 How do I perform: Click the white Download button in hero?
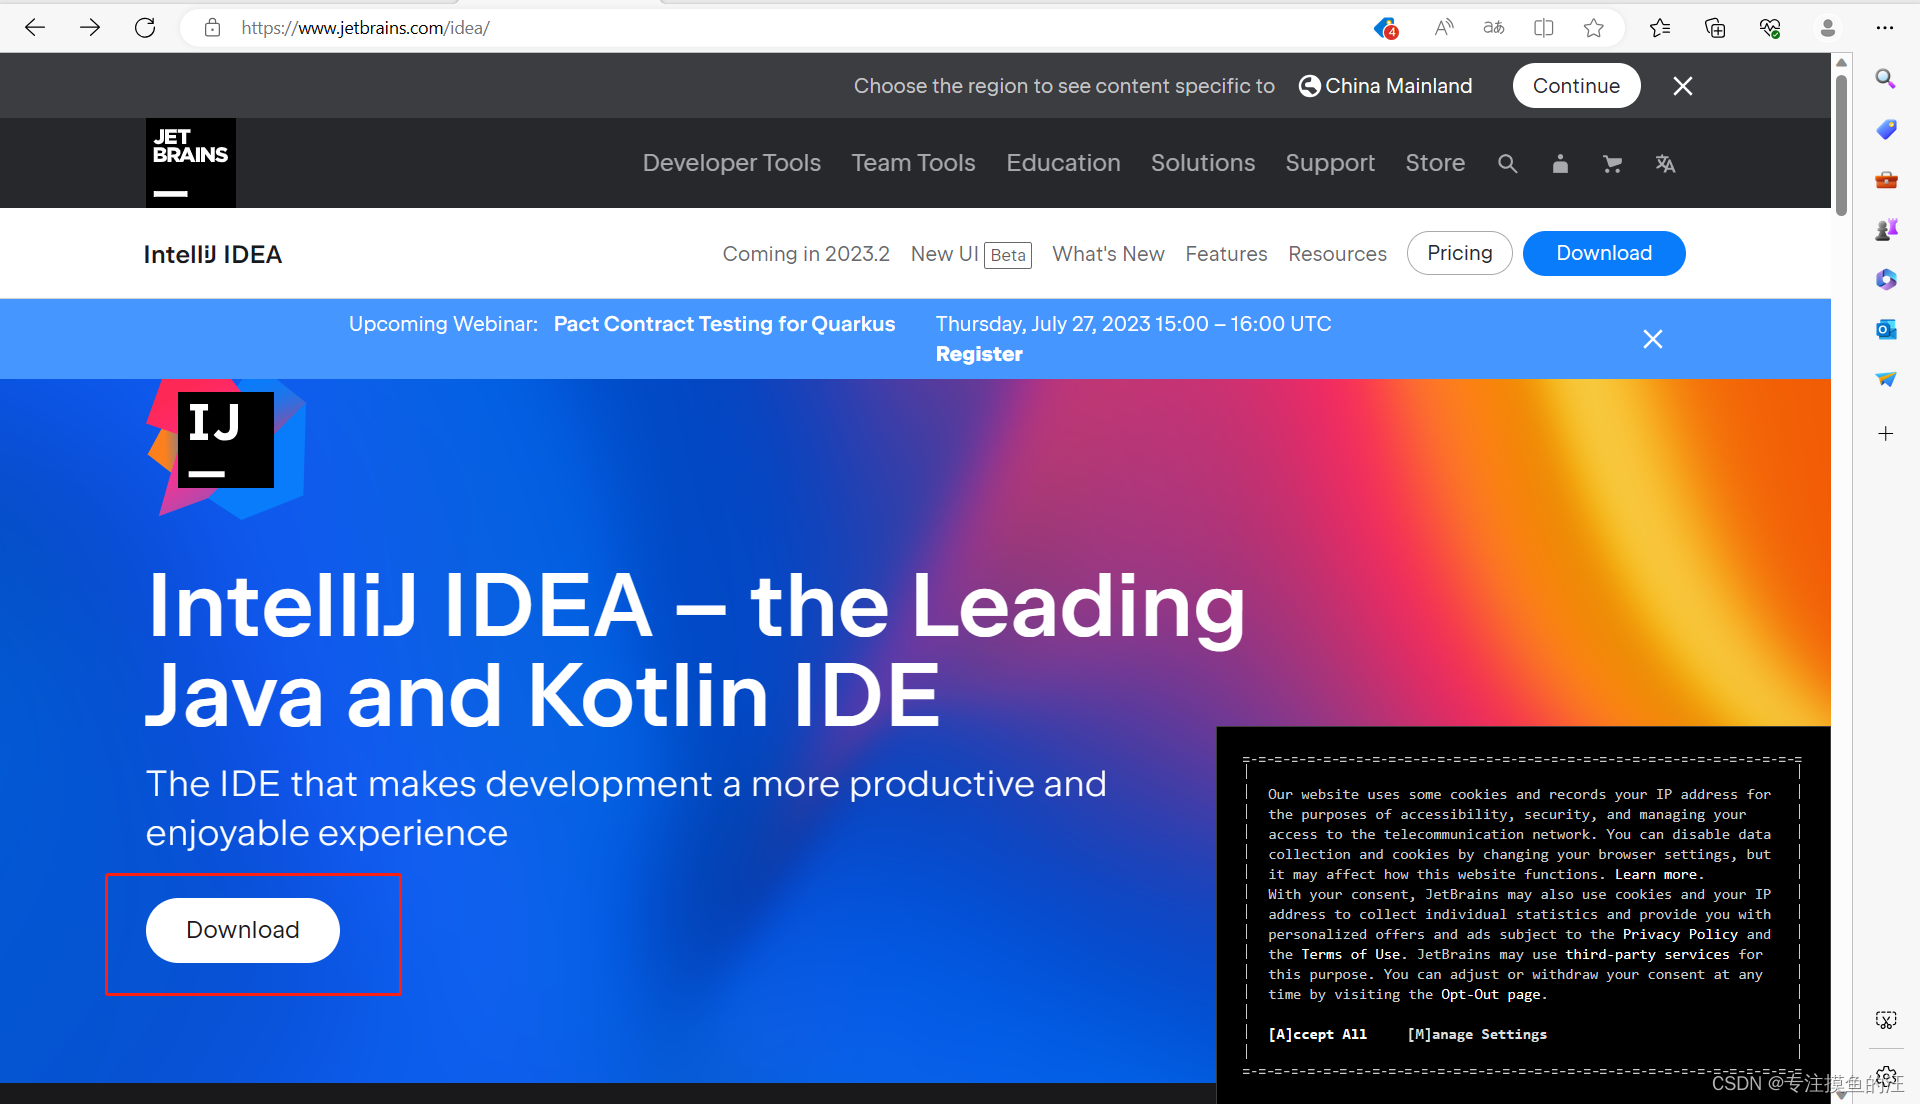243,930
